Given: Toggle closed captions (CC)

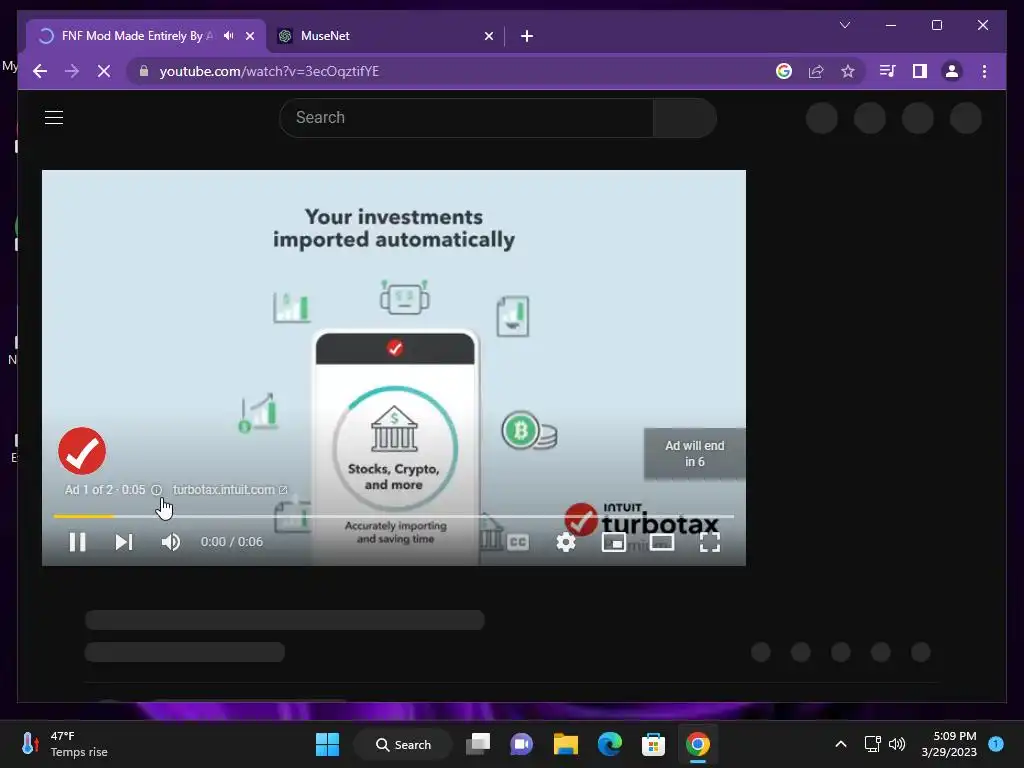Looking at the screenshot, I should [518, 542].
